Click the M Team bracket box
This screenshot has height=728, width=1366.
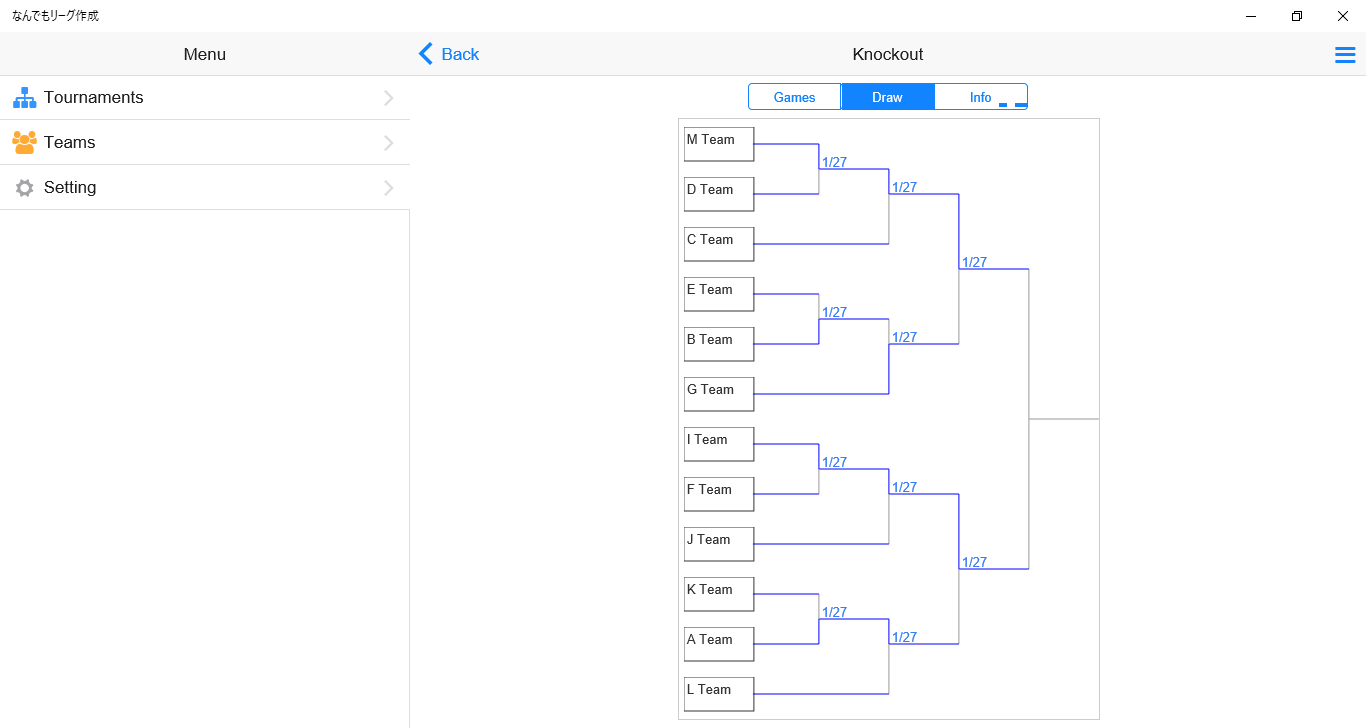(719, 144)
